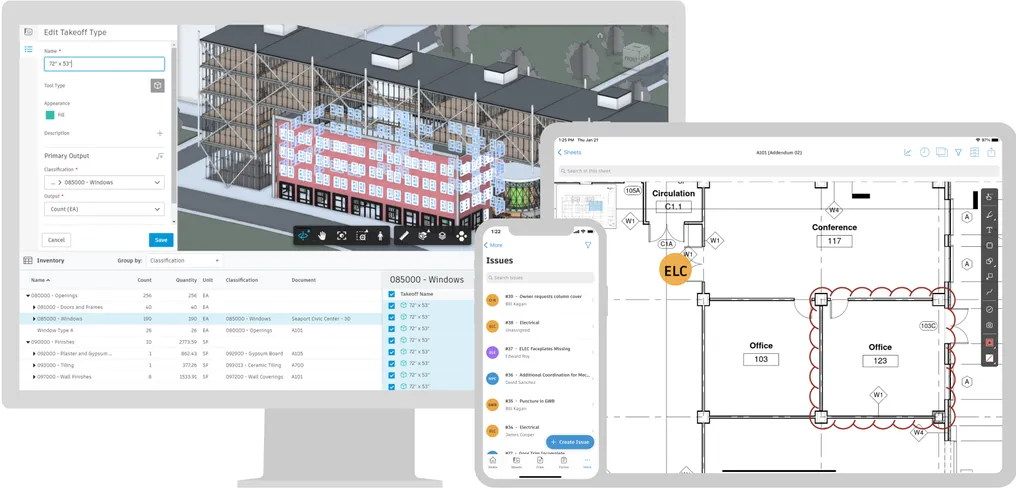Tap the Files tab on phone
The image size is (1016, 488).
tap(540, 463)
